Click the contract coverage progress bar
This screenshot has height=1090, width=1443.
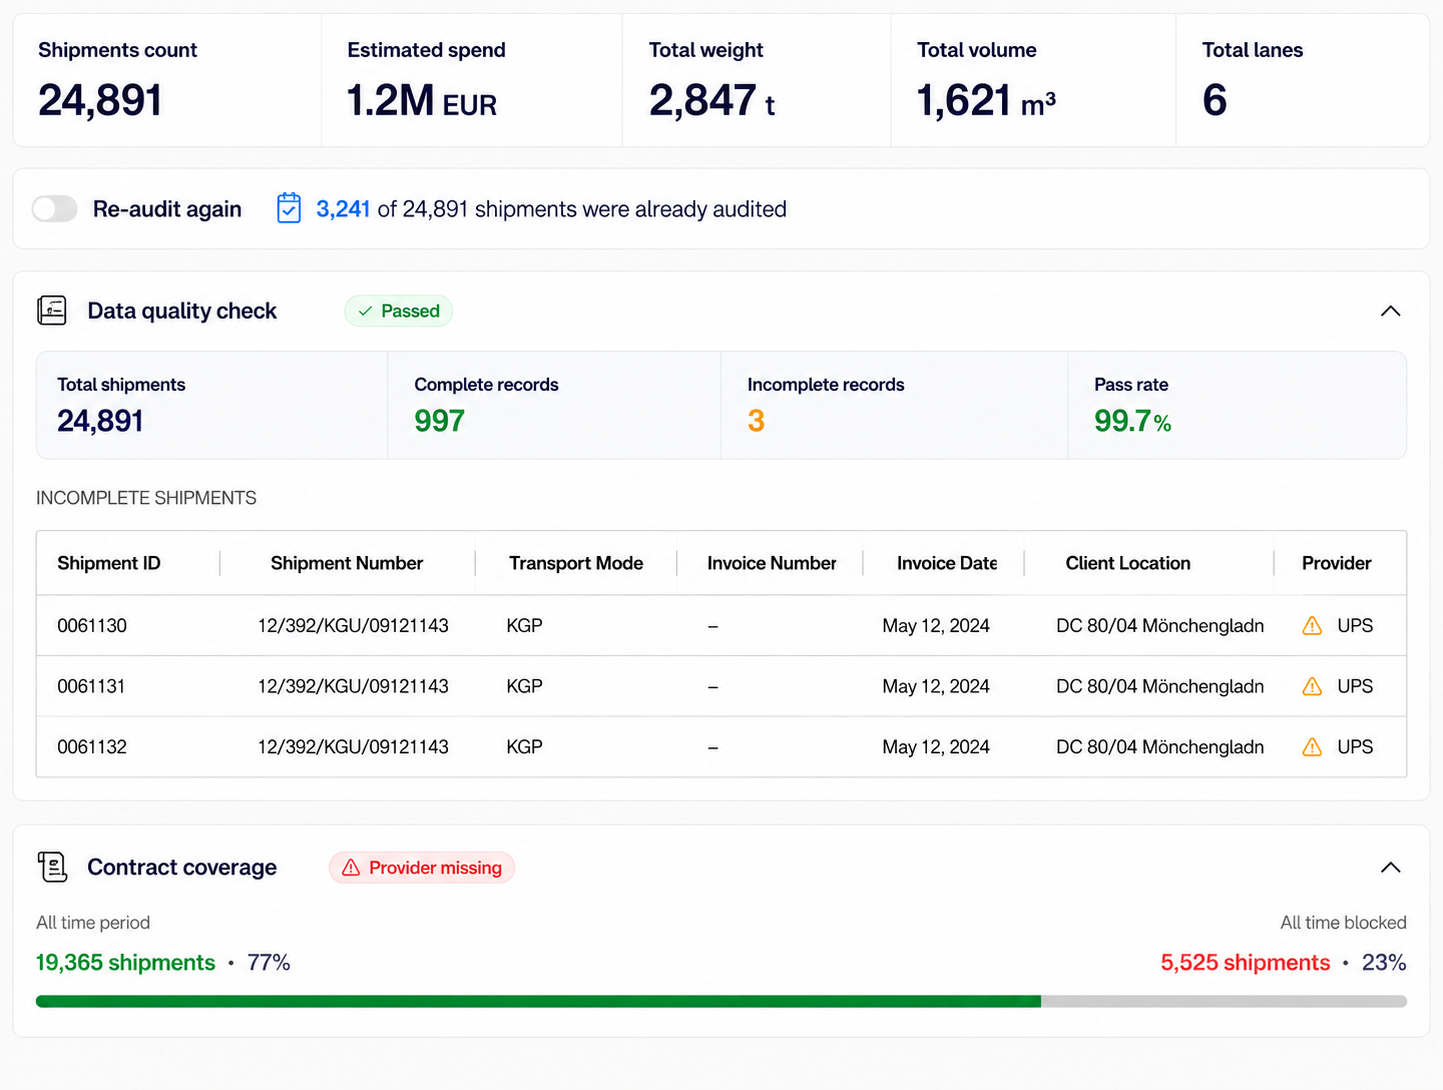(x=721, y=1001)
